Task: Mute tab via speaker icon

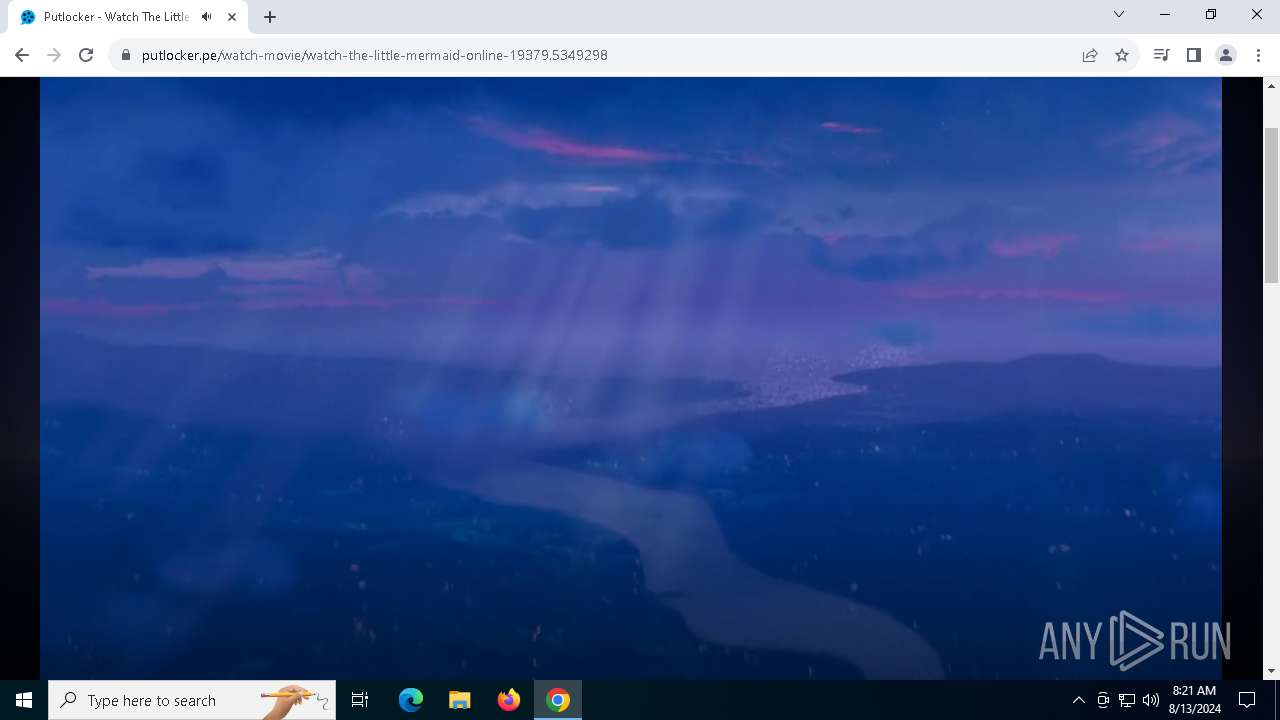Action: click(207, 17)
